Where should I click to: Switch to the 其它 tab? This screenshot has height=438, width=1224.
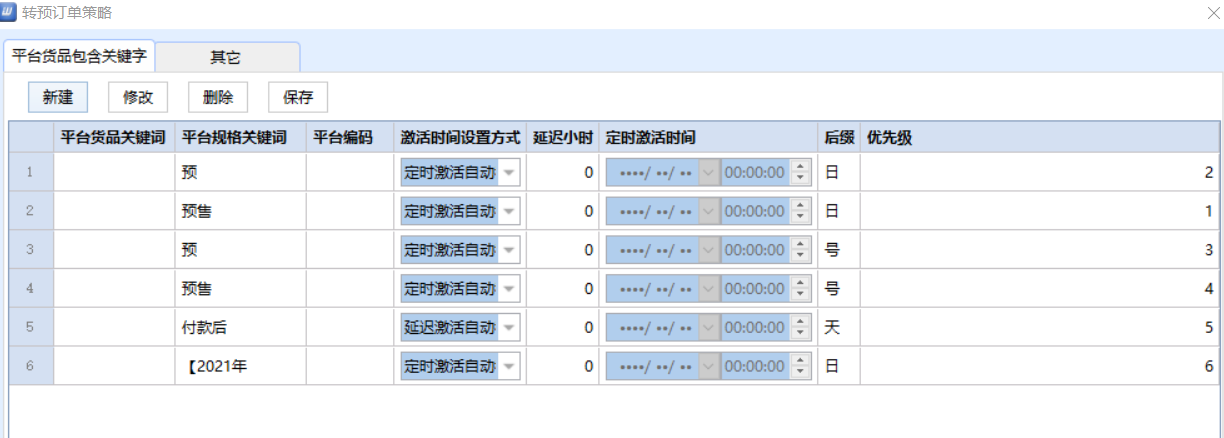point(225,58)
